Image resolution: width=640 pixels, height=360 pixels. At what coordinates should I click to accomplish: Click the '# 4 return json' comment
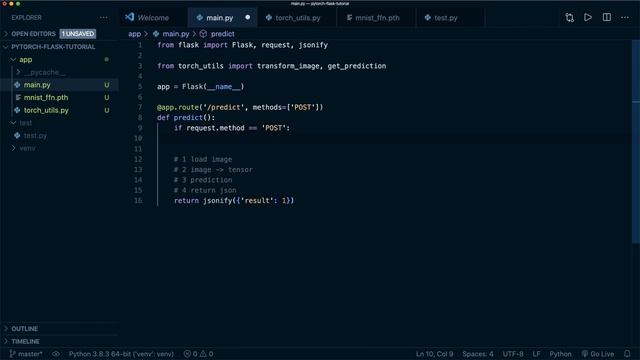coord(205,191)
